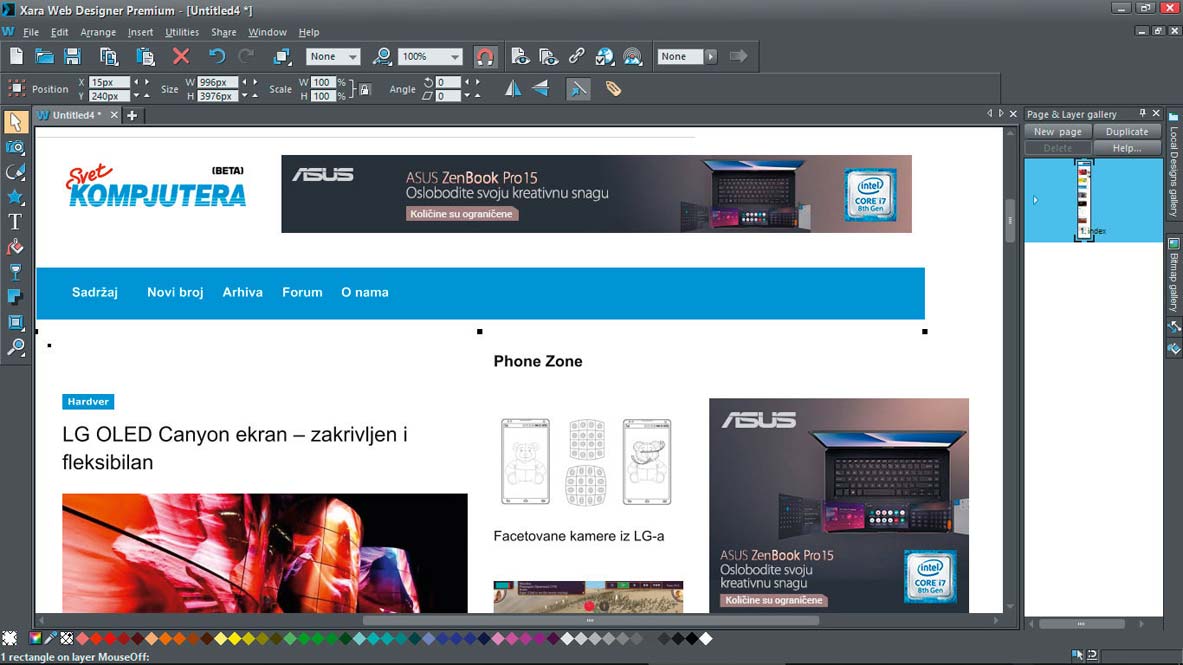Click the gallery Help... button
The width and height of the screenshot is (1183, 665).
(x=1127, y=148)
